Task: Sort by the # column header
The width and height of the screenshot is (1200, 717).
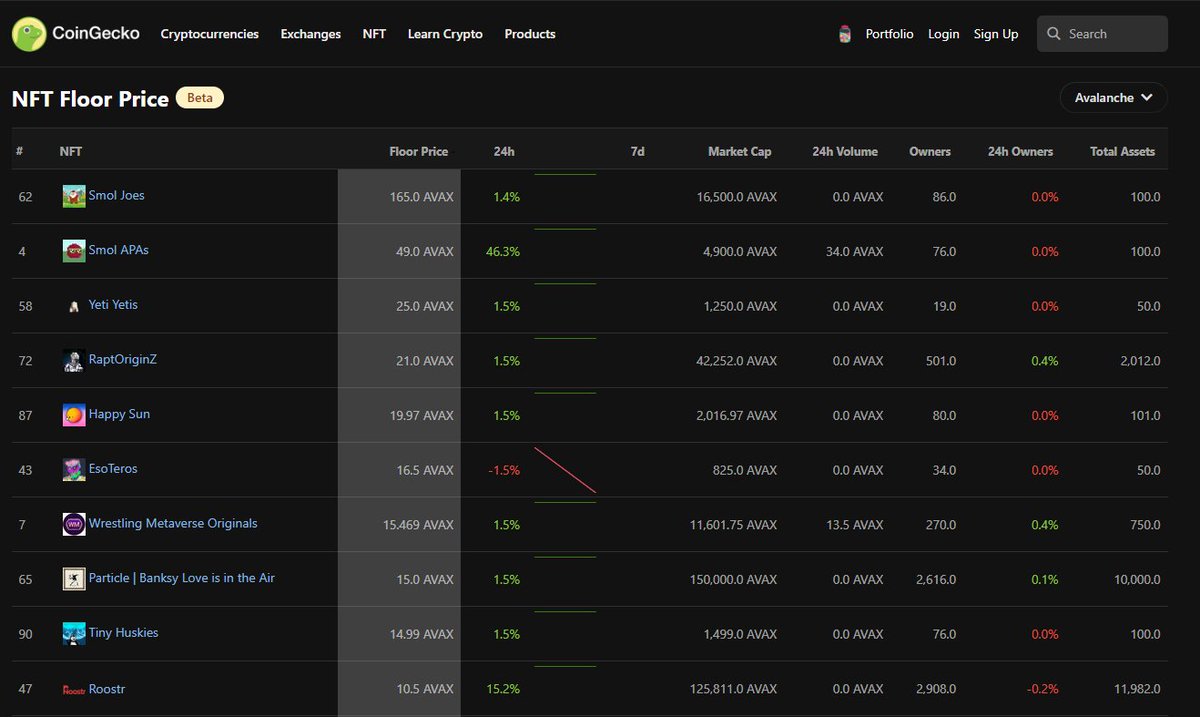Action: [x=19, y=152]
